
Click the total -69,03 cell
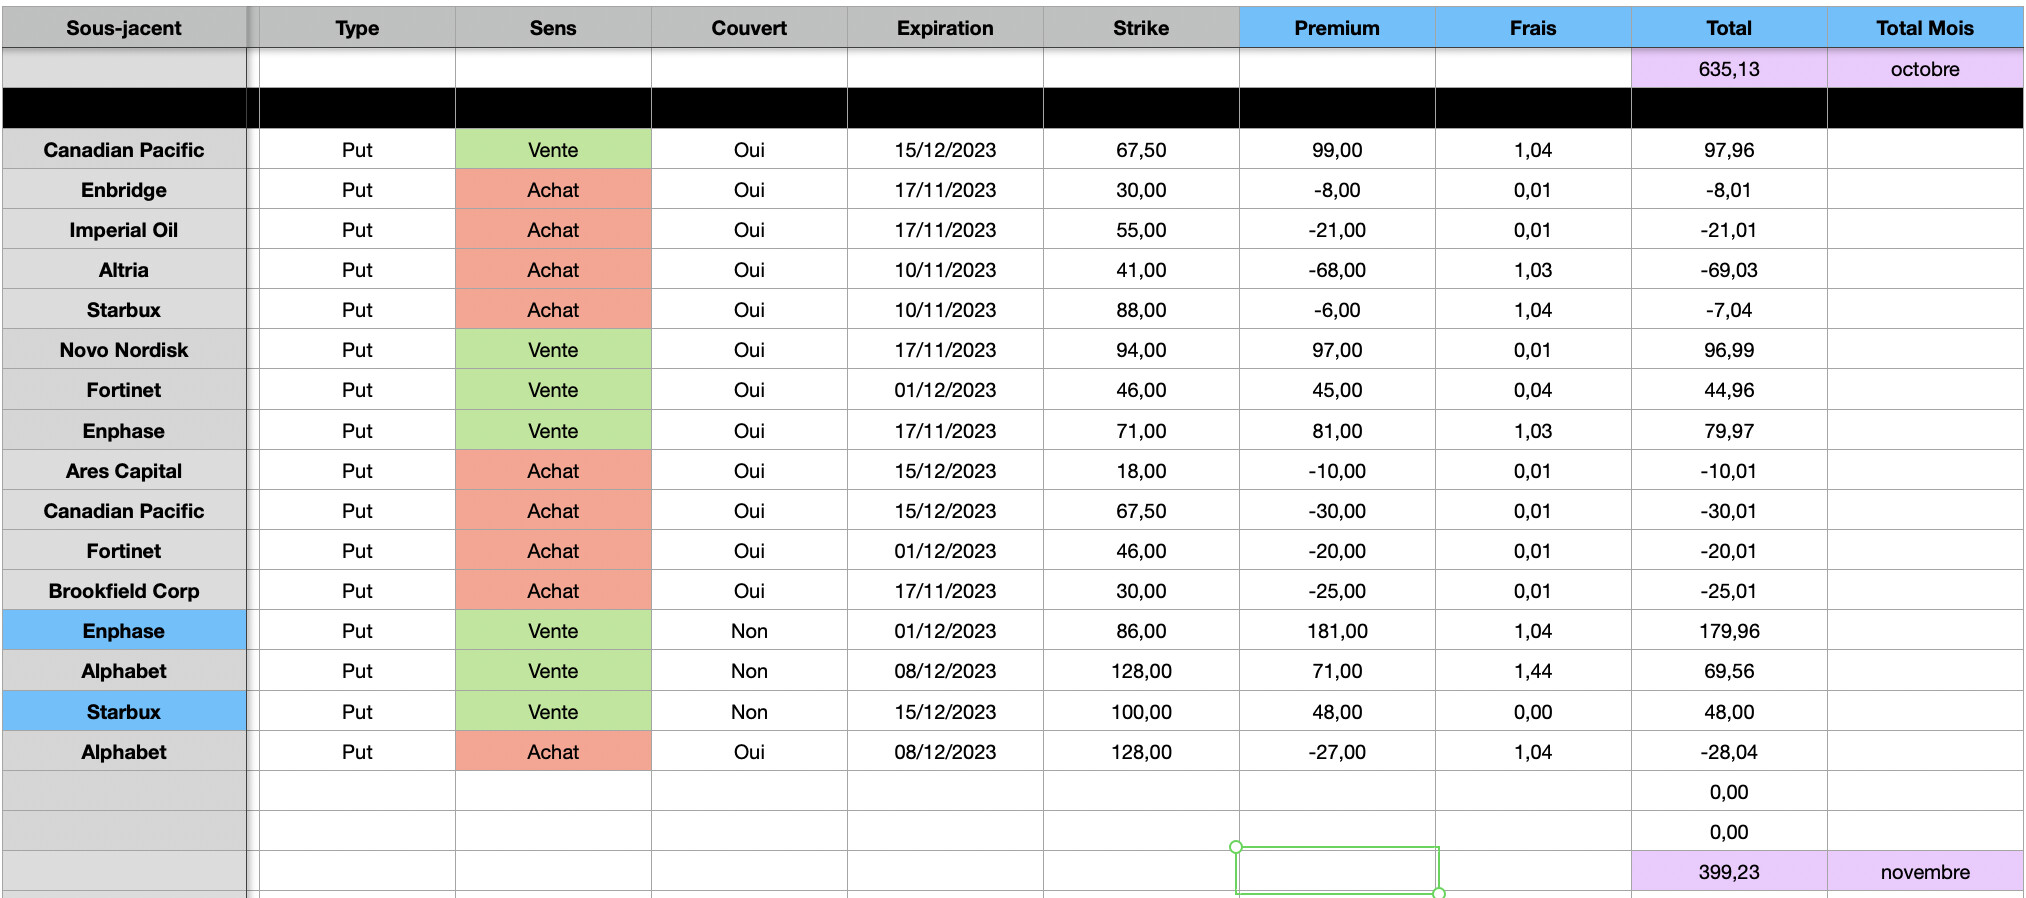coord(1729,270)
